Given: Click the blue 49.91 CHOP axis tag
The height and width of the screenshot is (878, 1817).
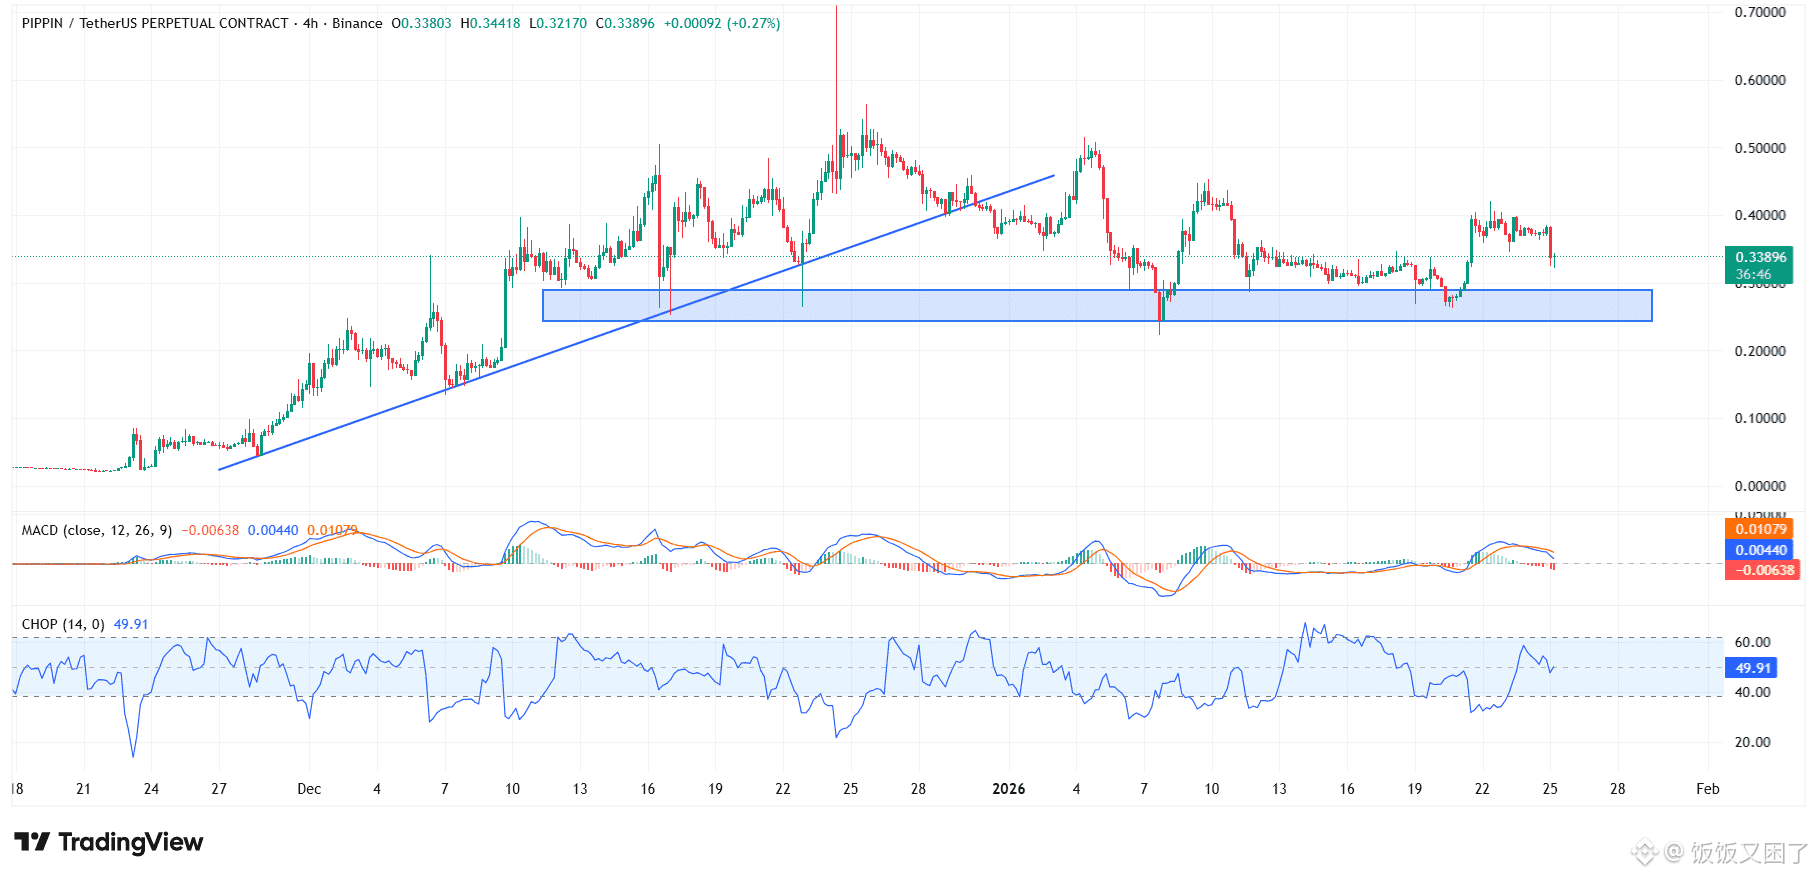Looking at the screenshot, I should coord(1752,668).
